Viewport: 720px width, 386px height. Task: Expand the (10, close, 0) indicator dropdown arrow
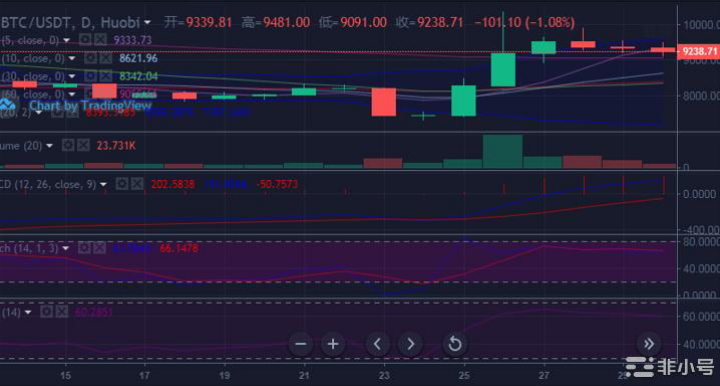[x=72, y=58]
